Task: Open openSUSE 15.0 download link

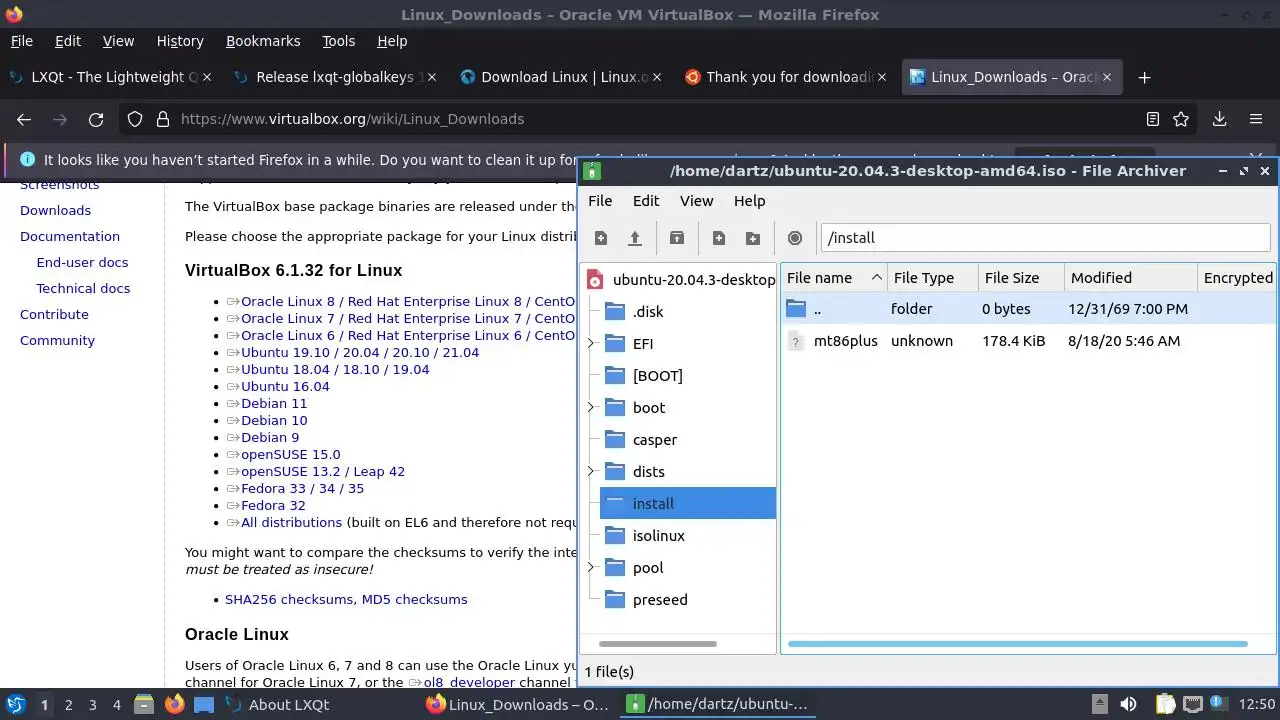Action: [x=290, y=454]
